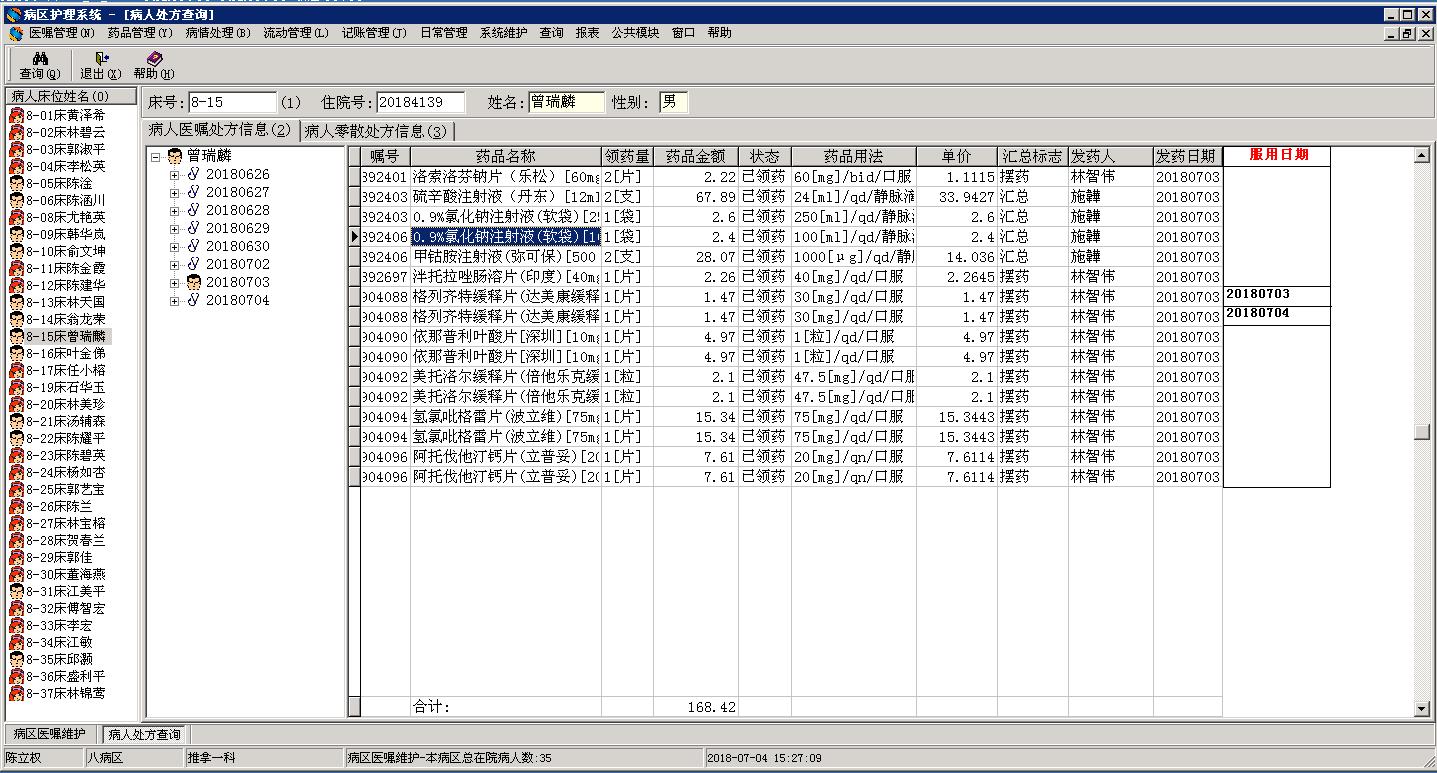Click the 姓名 field showing 曾瑞麟
The width and height of the screenshot is (1437, 773).
pos(567,102)
